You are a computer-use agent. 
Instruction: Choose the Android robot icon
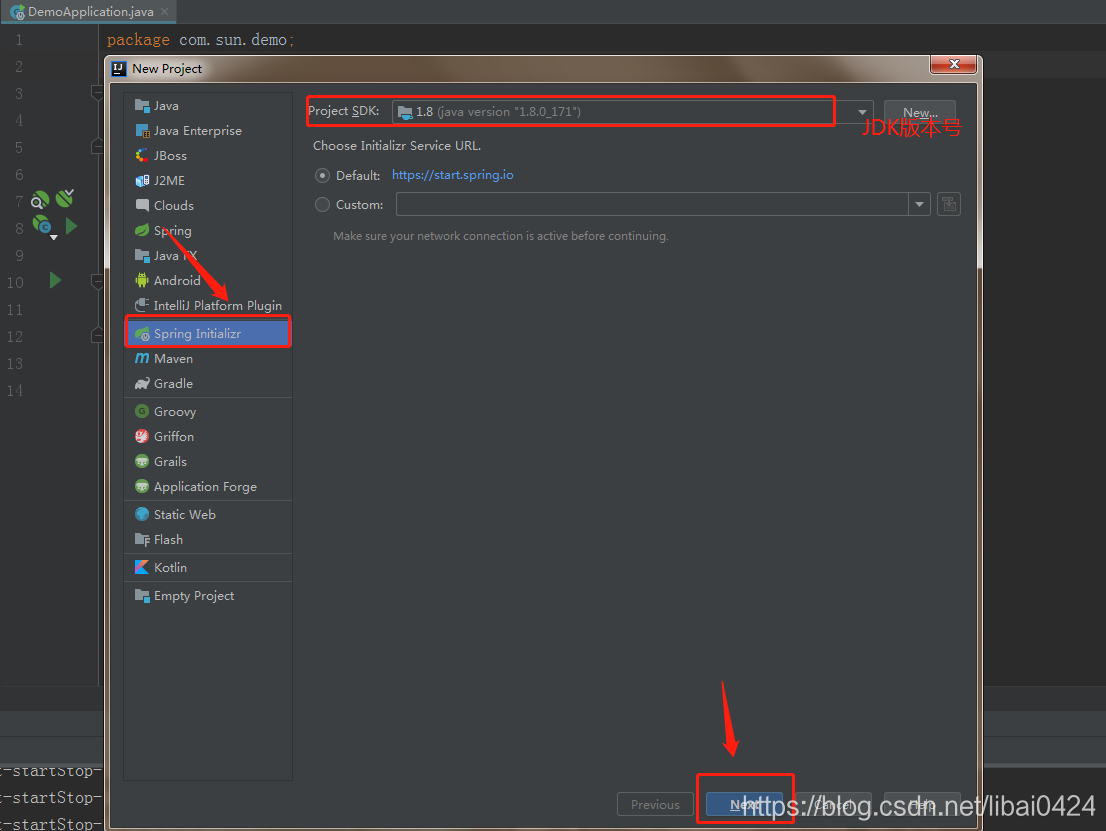[142, 280]
